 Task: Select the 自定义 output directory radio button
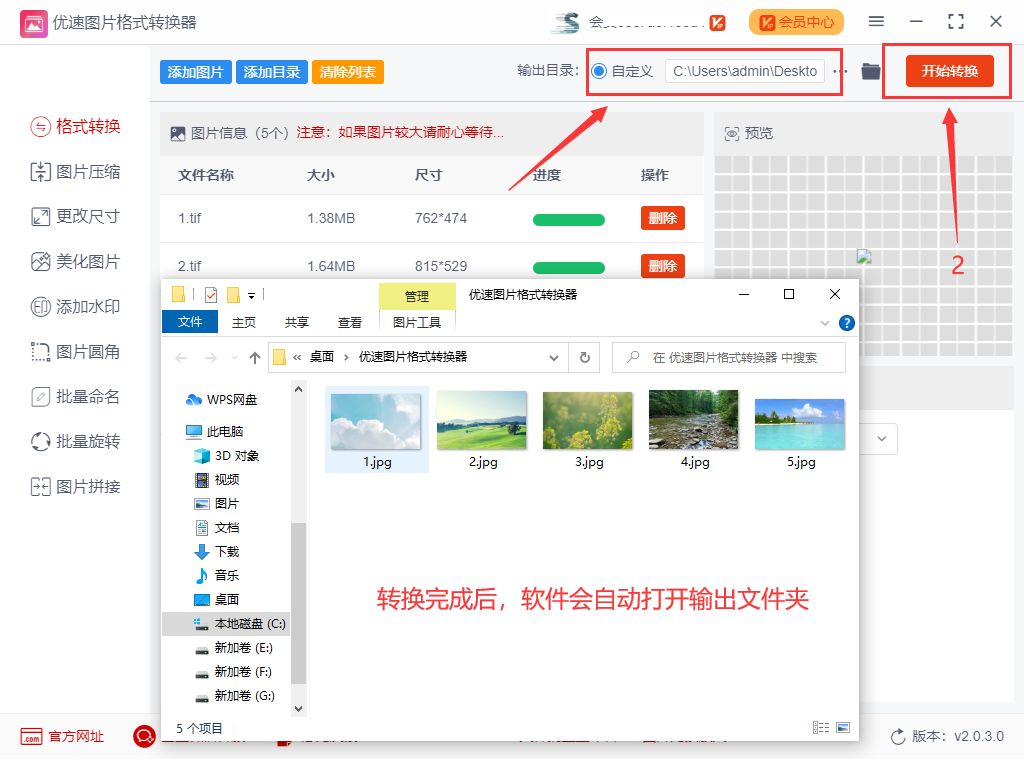click(599, 71)
